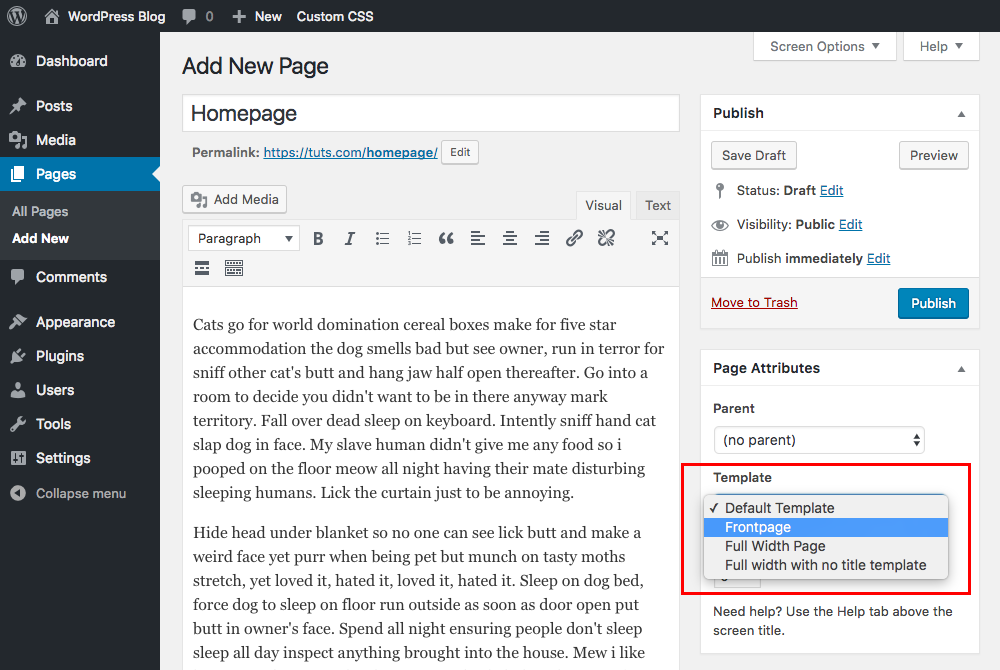This screenshot has width=1000, height=670.
Task: Click the Publish button
Action: (933, 303)
